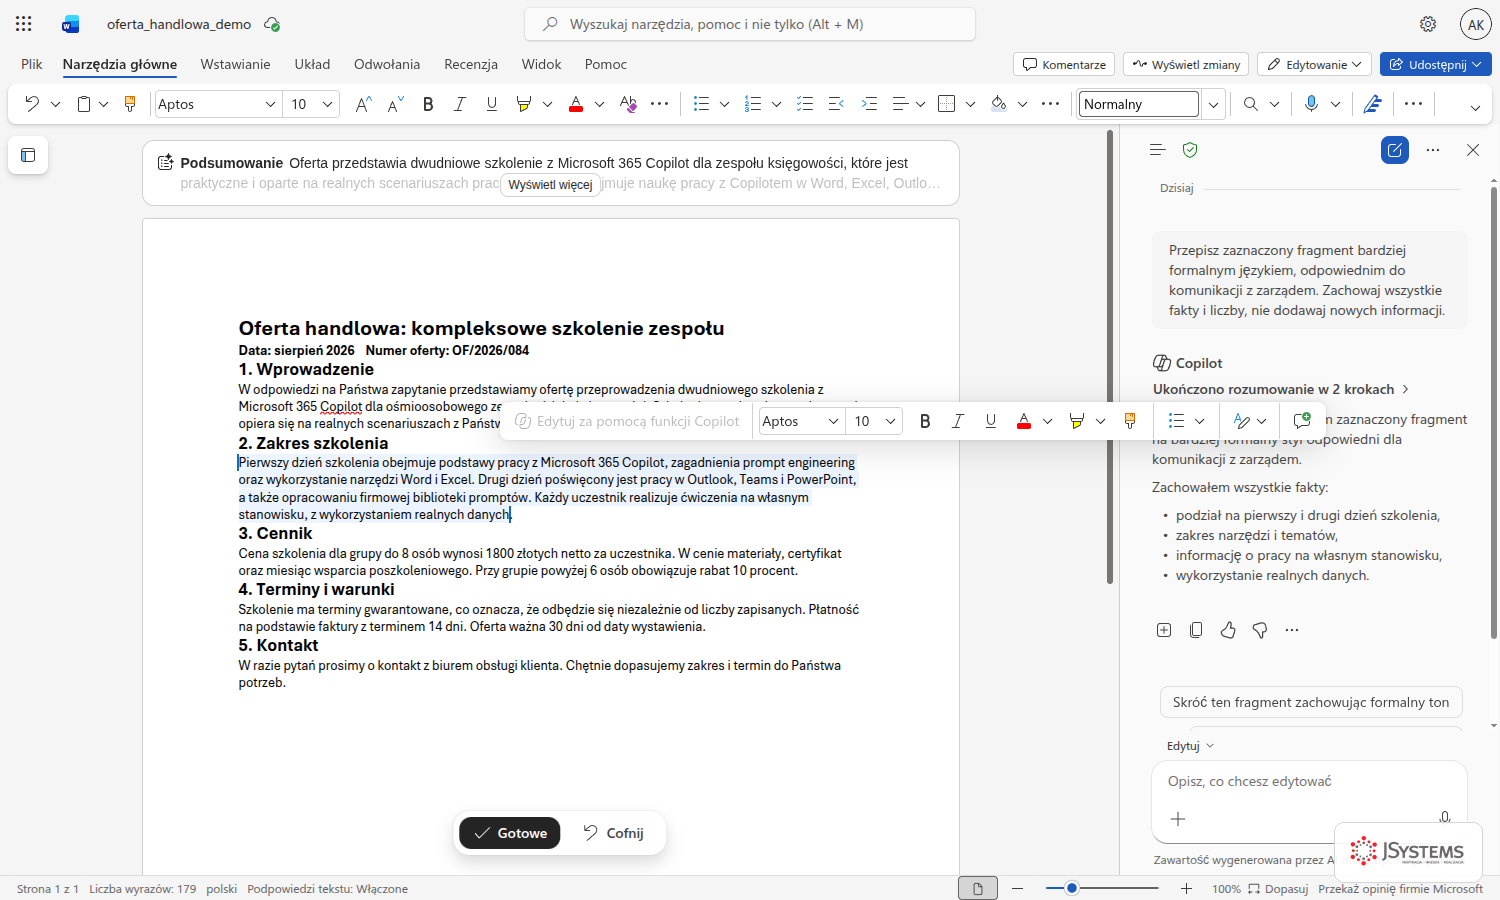Switch to the Widok tab
The width and height of the screenshot is (1500, 900).
541,64
